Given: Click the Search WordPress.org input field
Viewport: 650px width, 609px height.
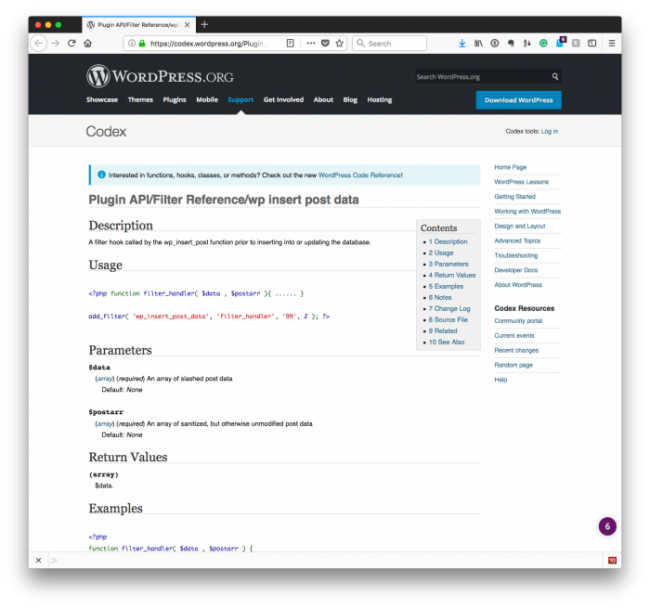Looking at the screenshot, I should pos(480,77).
